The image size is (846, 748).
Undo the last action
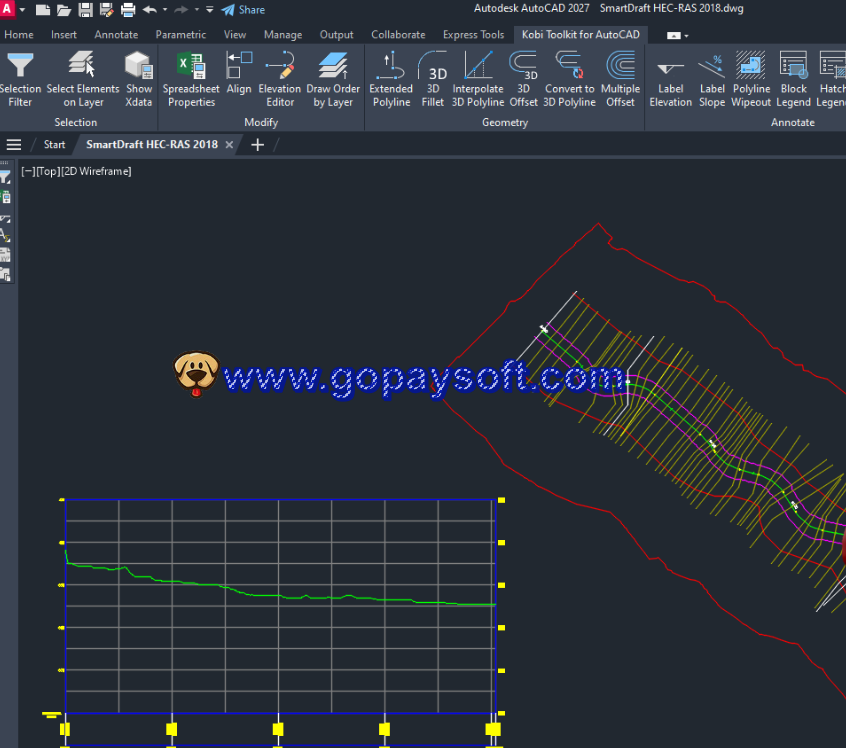150,10
